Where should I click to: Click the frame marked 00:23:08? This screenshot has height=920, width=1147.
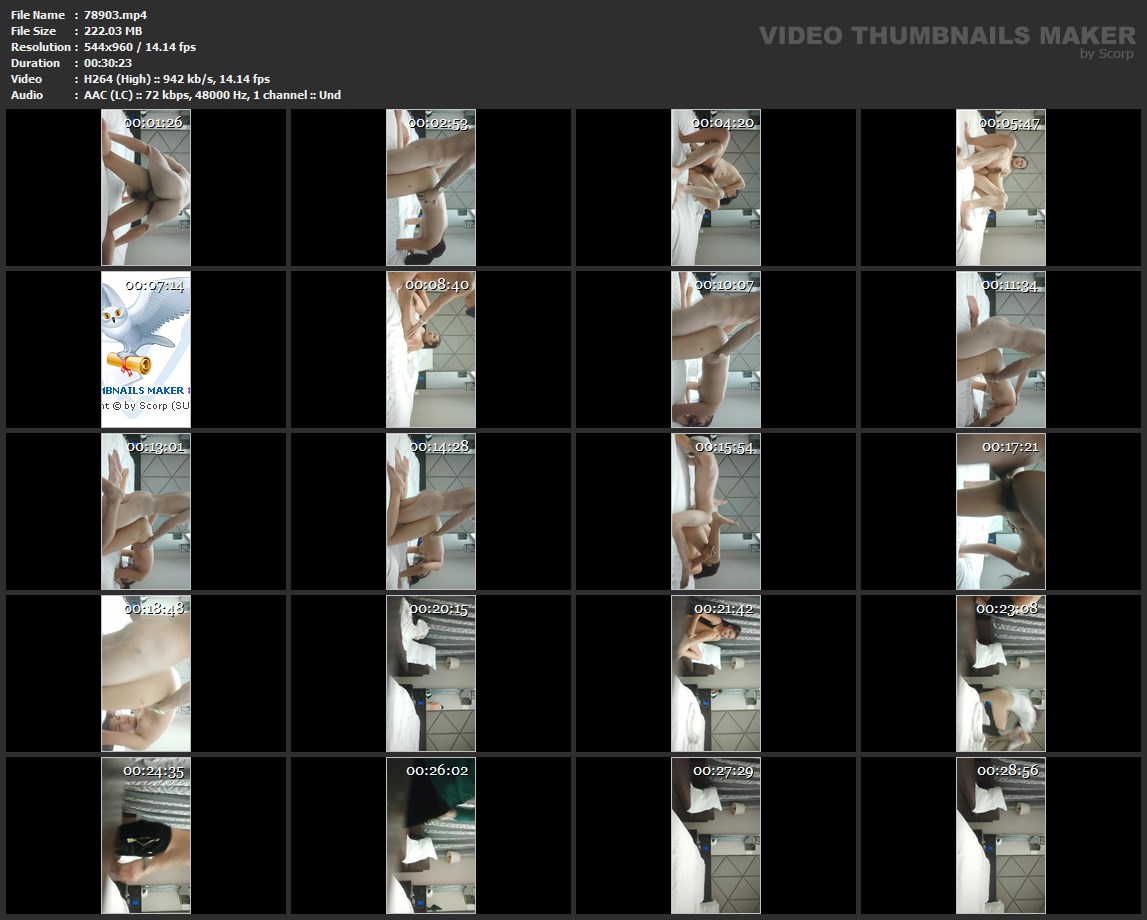click(x=1000, y=673)
